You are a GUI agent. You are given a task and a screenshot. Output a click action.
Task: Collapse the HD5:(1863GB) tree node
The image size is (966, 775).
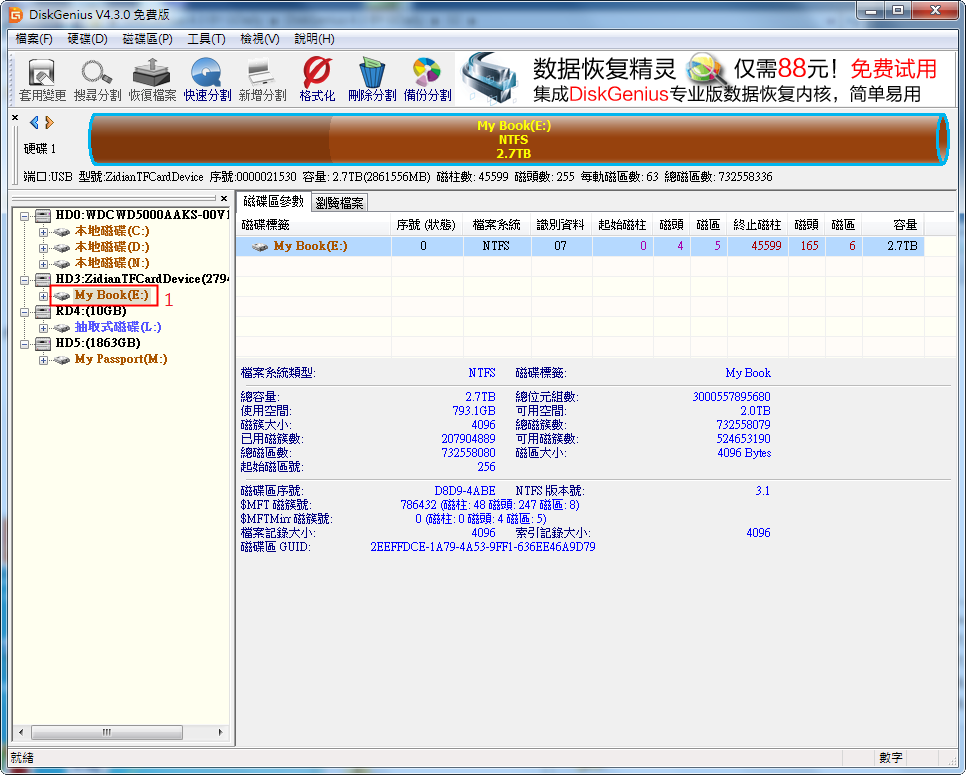(x=25, y=344)
